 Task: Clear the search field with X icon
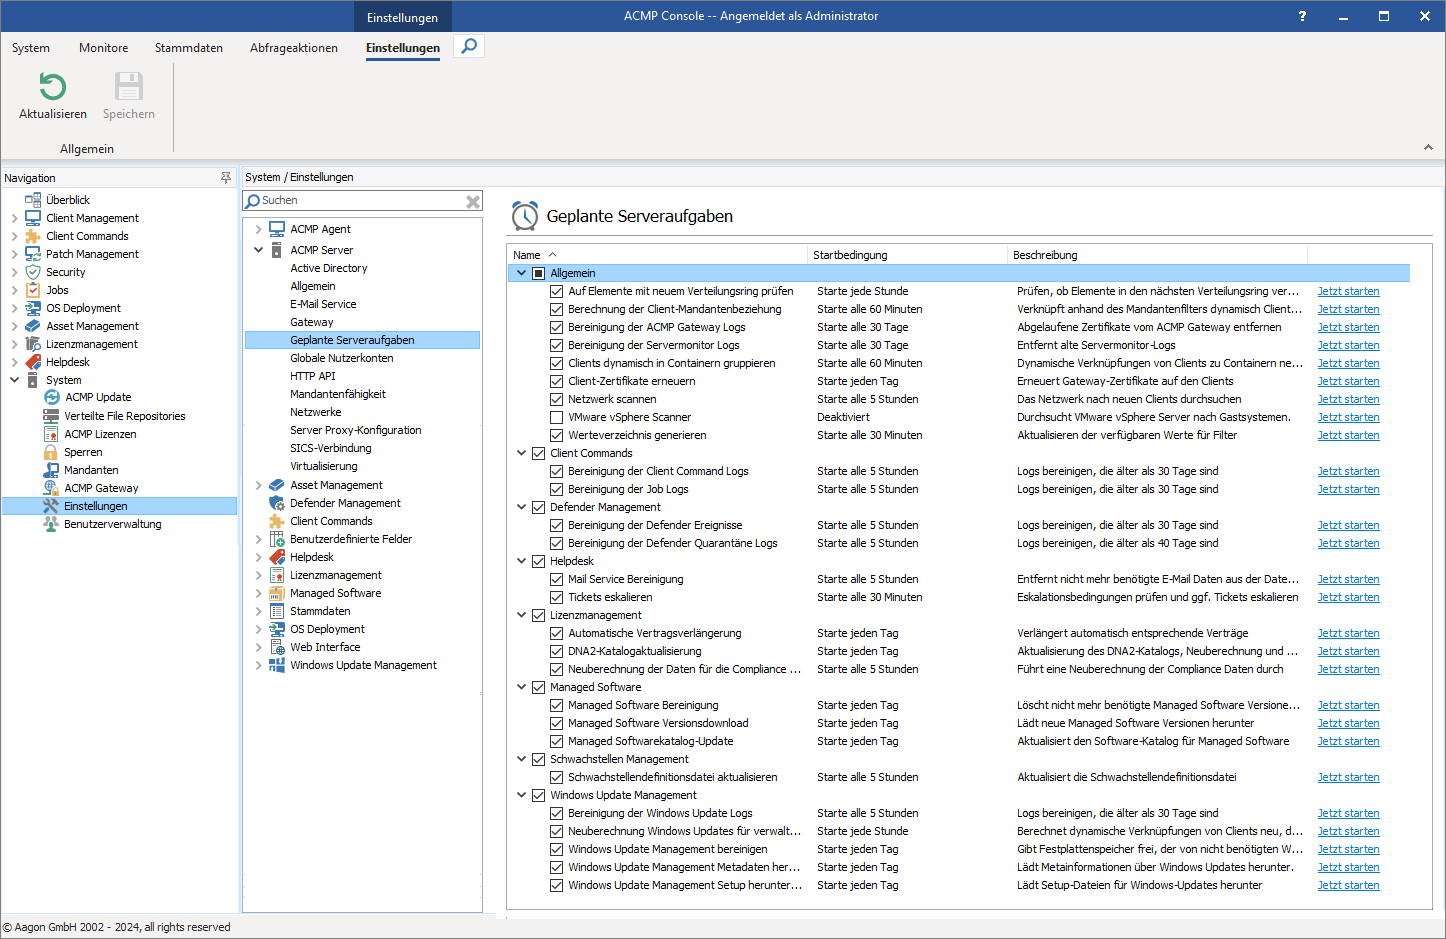(x=473, y=201)
